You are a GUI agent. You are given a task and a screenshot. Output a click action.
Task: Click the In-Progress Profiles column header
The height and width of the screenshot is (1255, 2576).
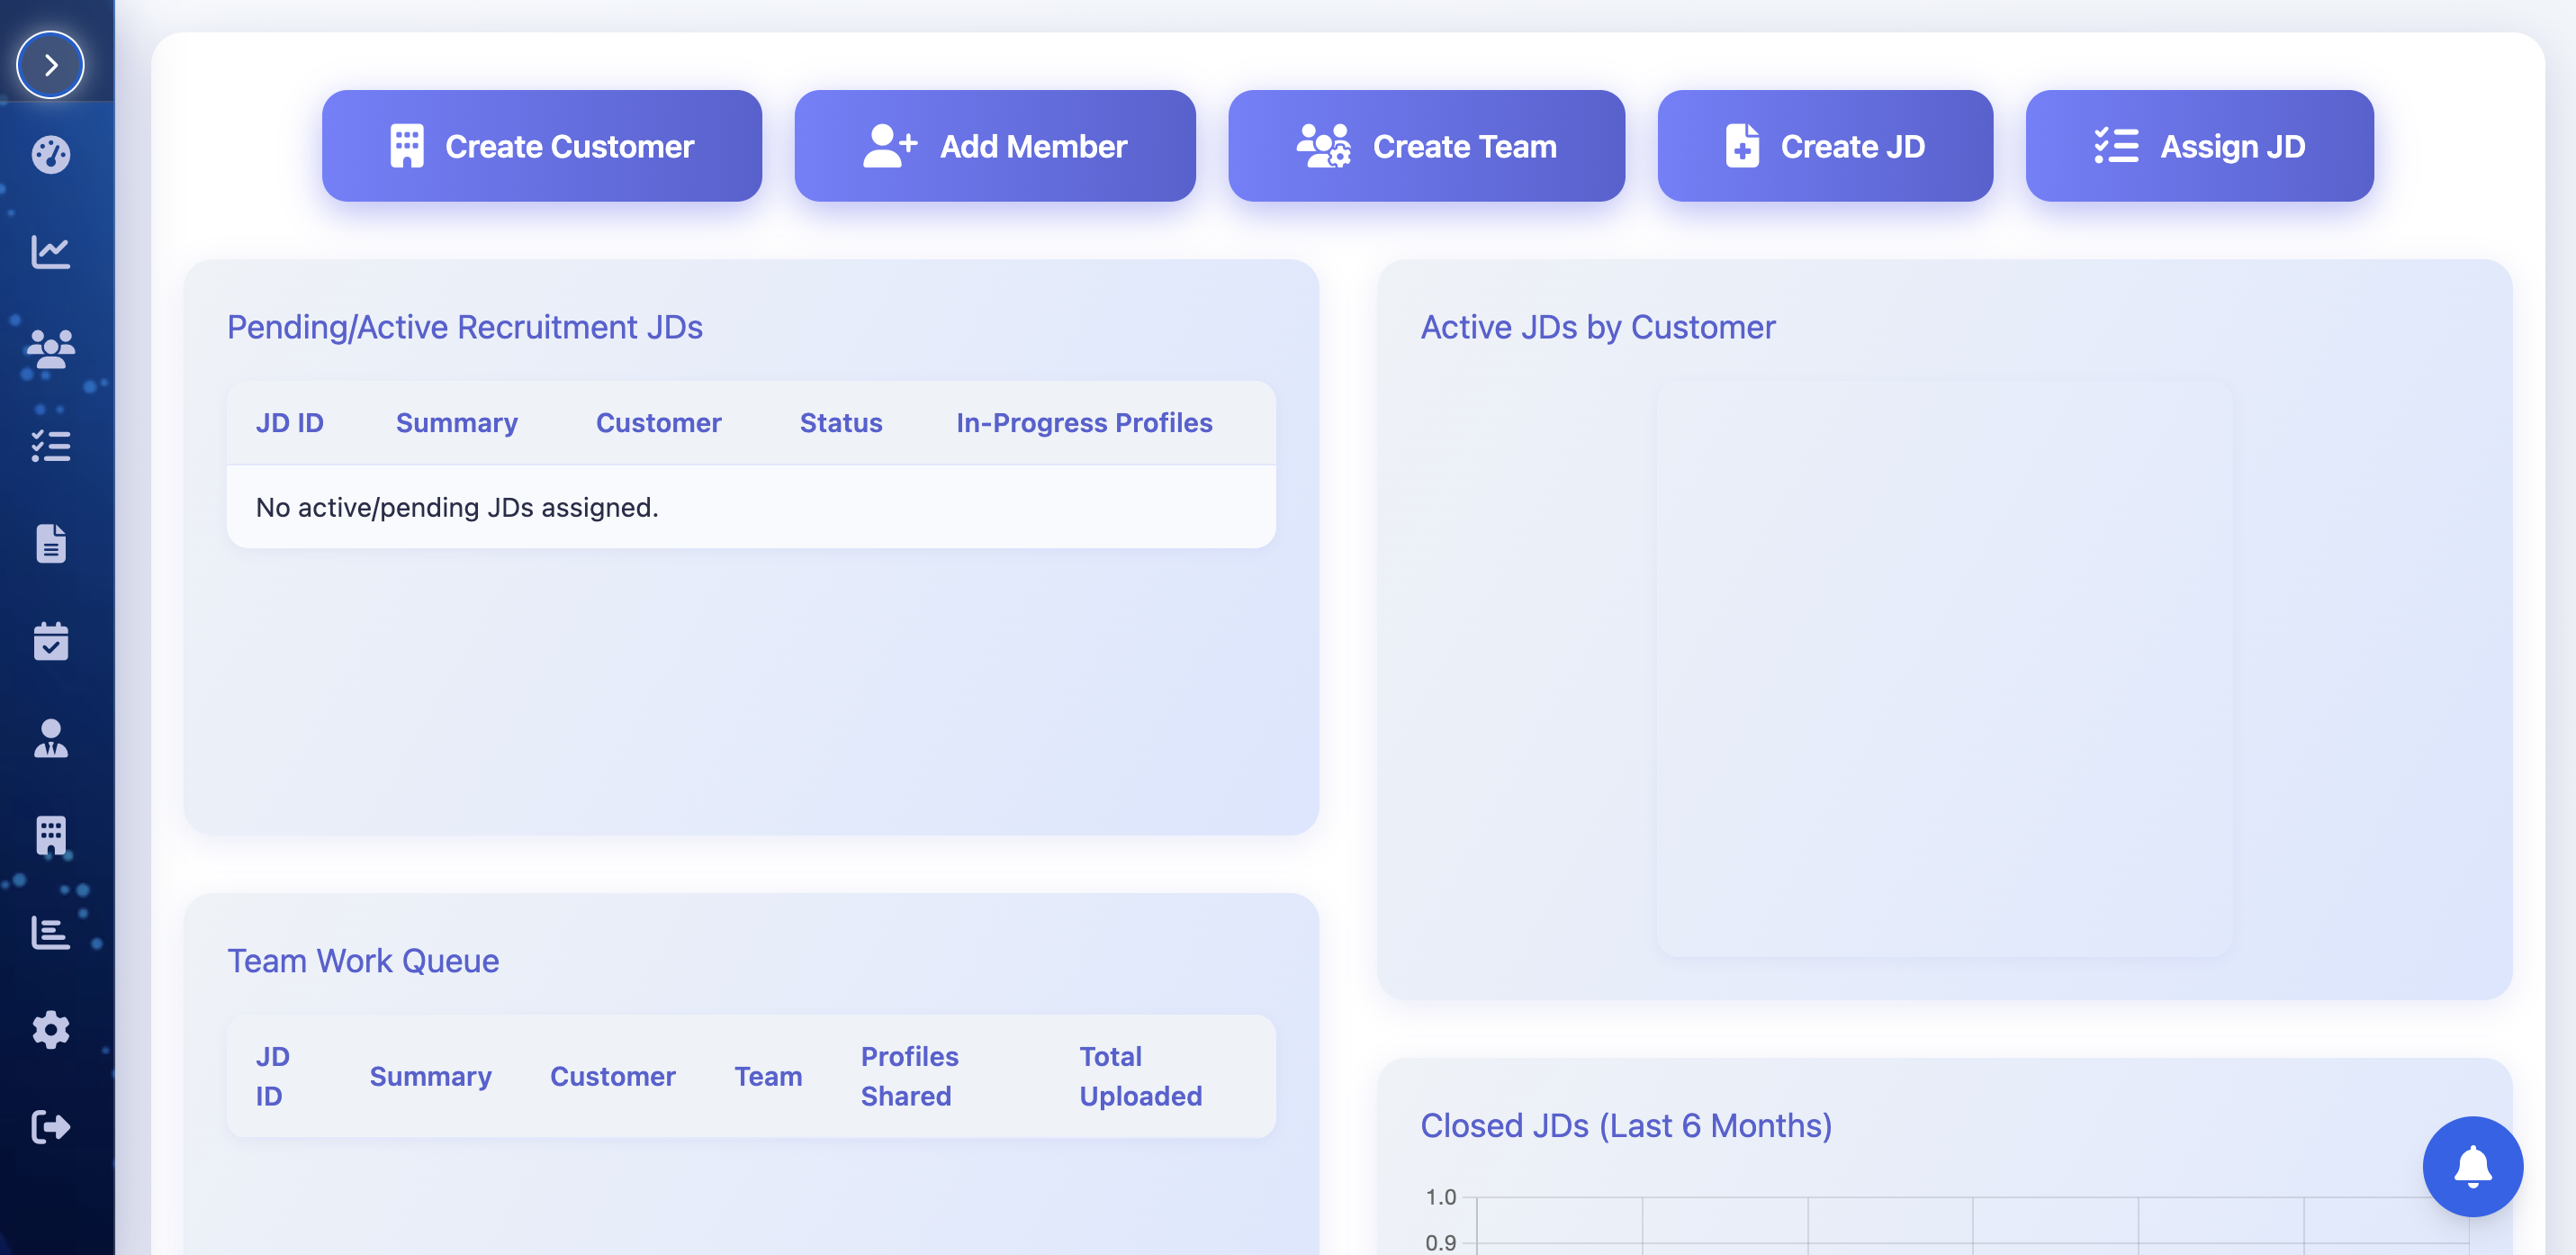(1083, 423)
